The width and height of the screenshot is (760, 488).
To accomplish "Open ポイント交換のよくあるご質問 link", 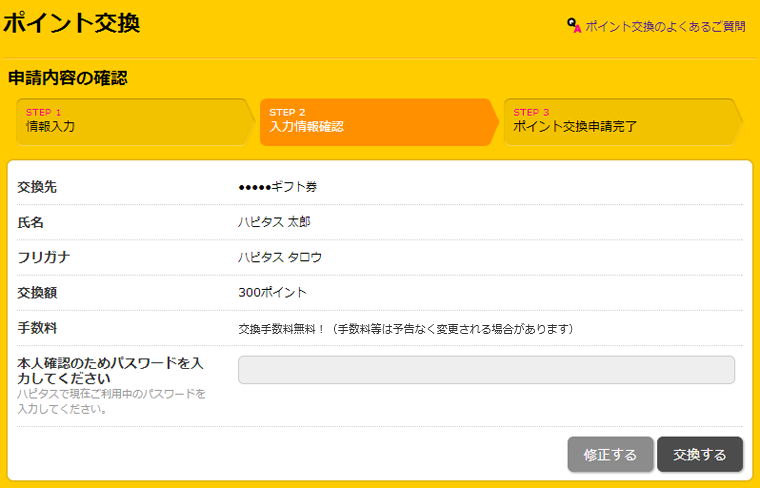I will [665, 26].
